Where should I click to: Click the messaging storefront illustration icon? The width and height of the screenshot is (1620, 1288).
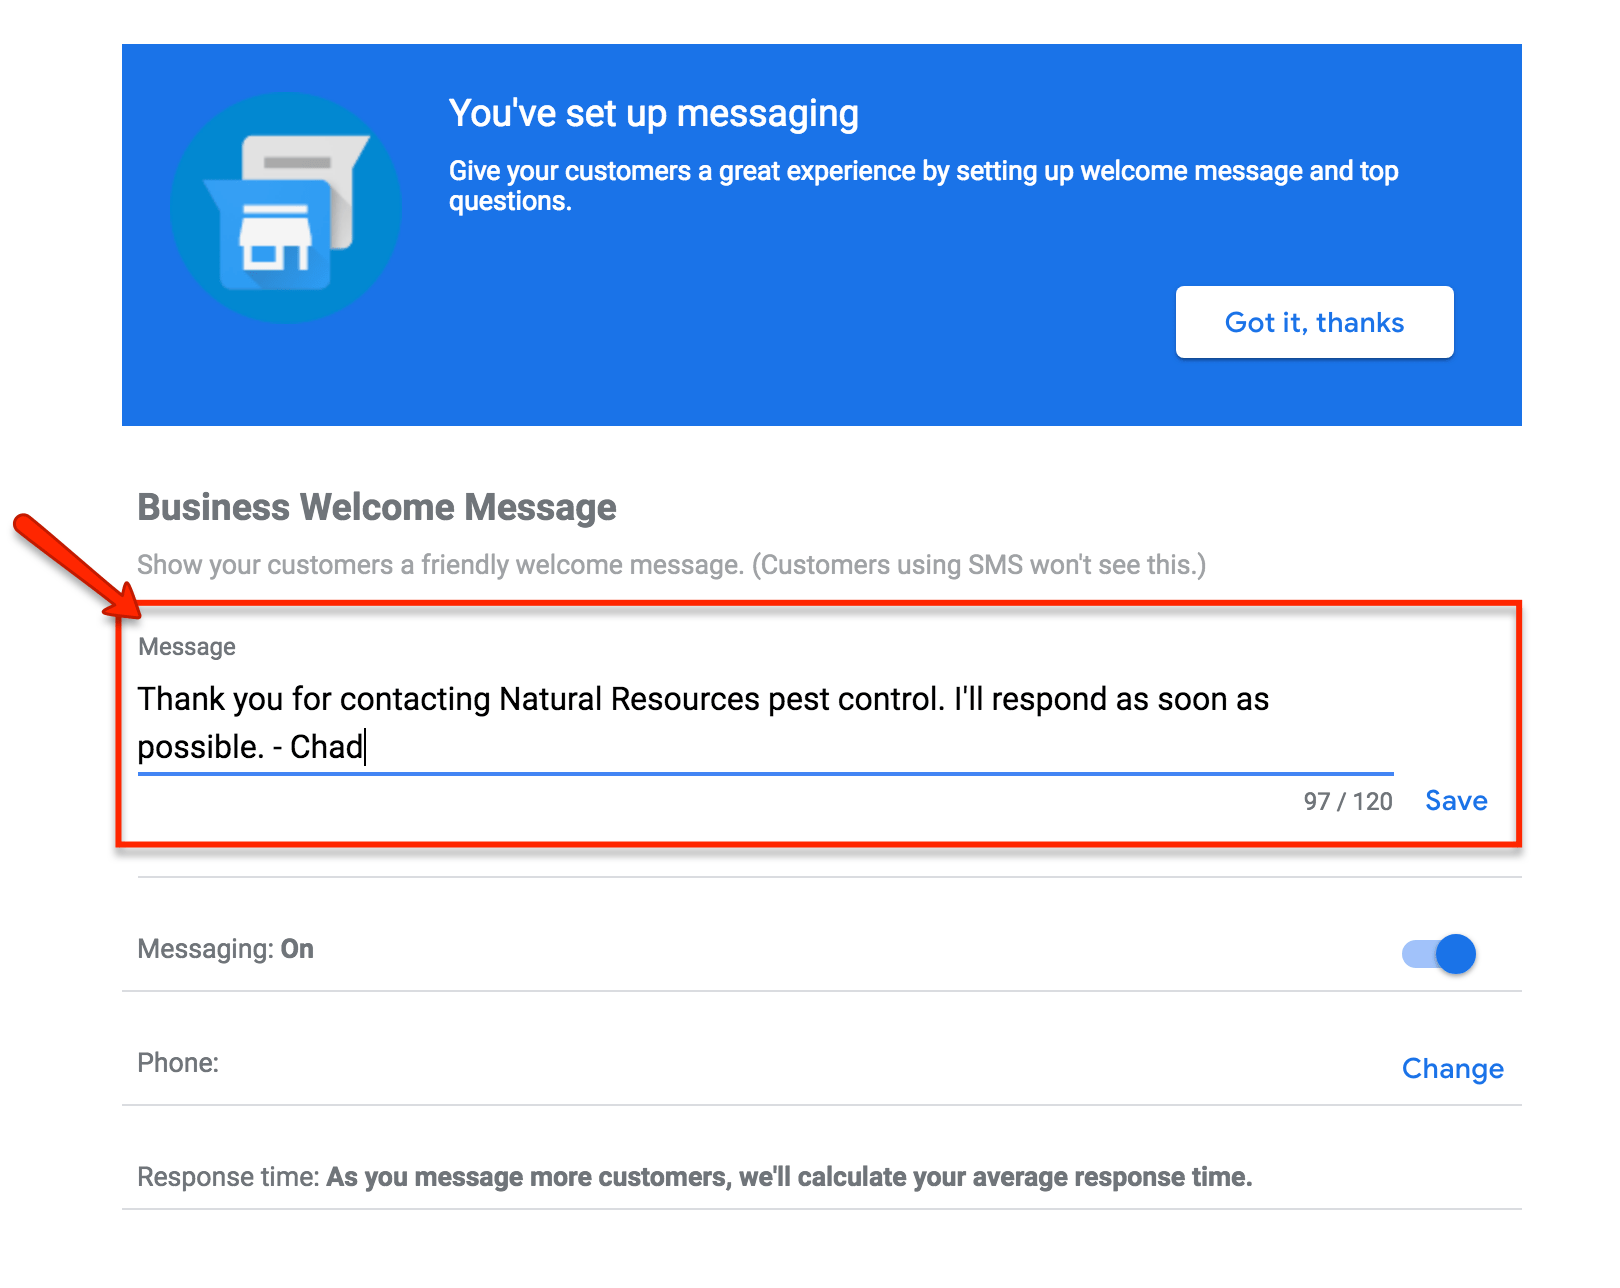(286, 208)
